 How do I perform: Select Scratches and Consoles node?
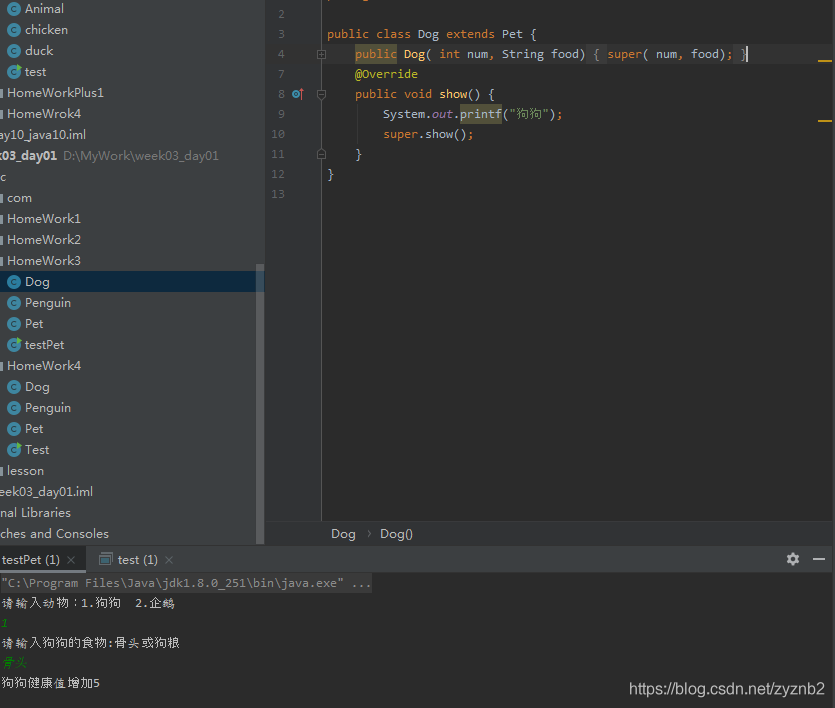(x=54, y=534)
